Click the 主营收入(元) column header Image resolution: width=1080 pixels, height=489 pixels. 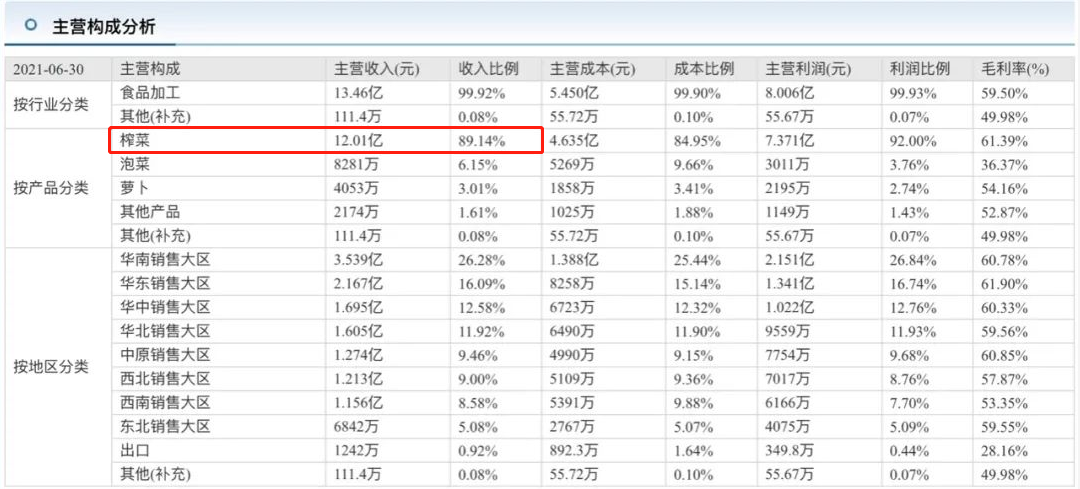click(377, 70)
